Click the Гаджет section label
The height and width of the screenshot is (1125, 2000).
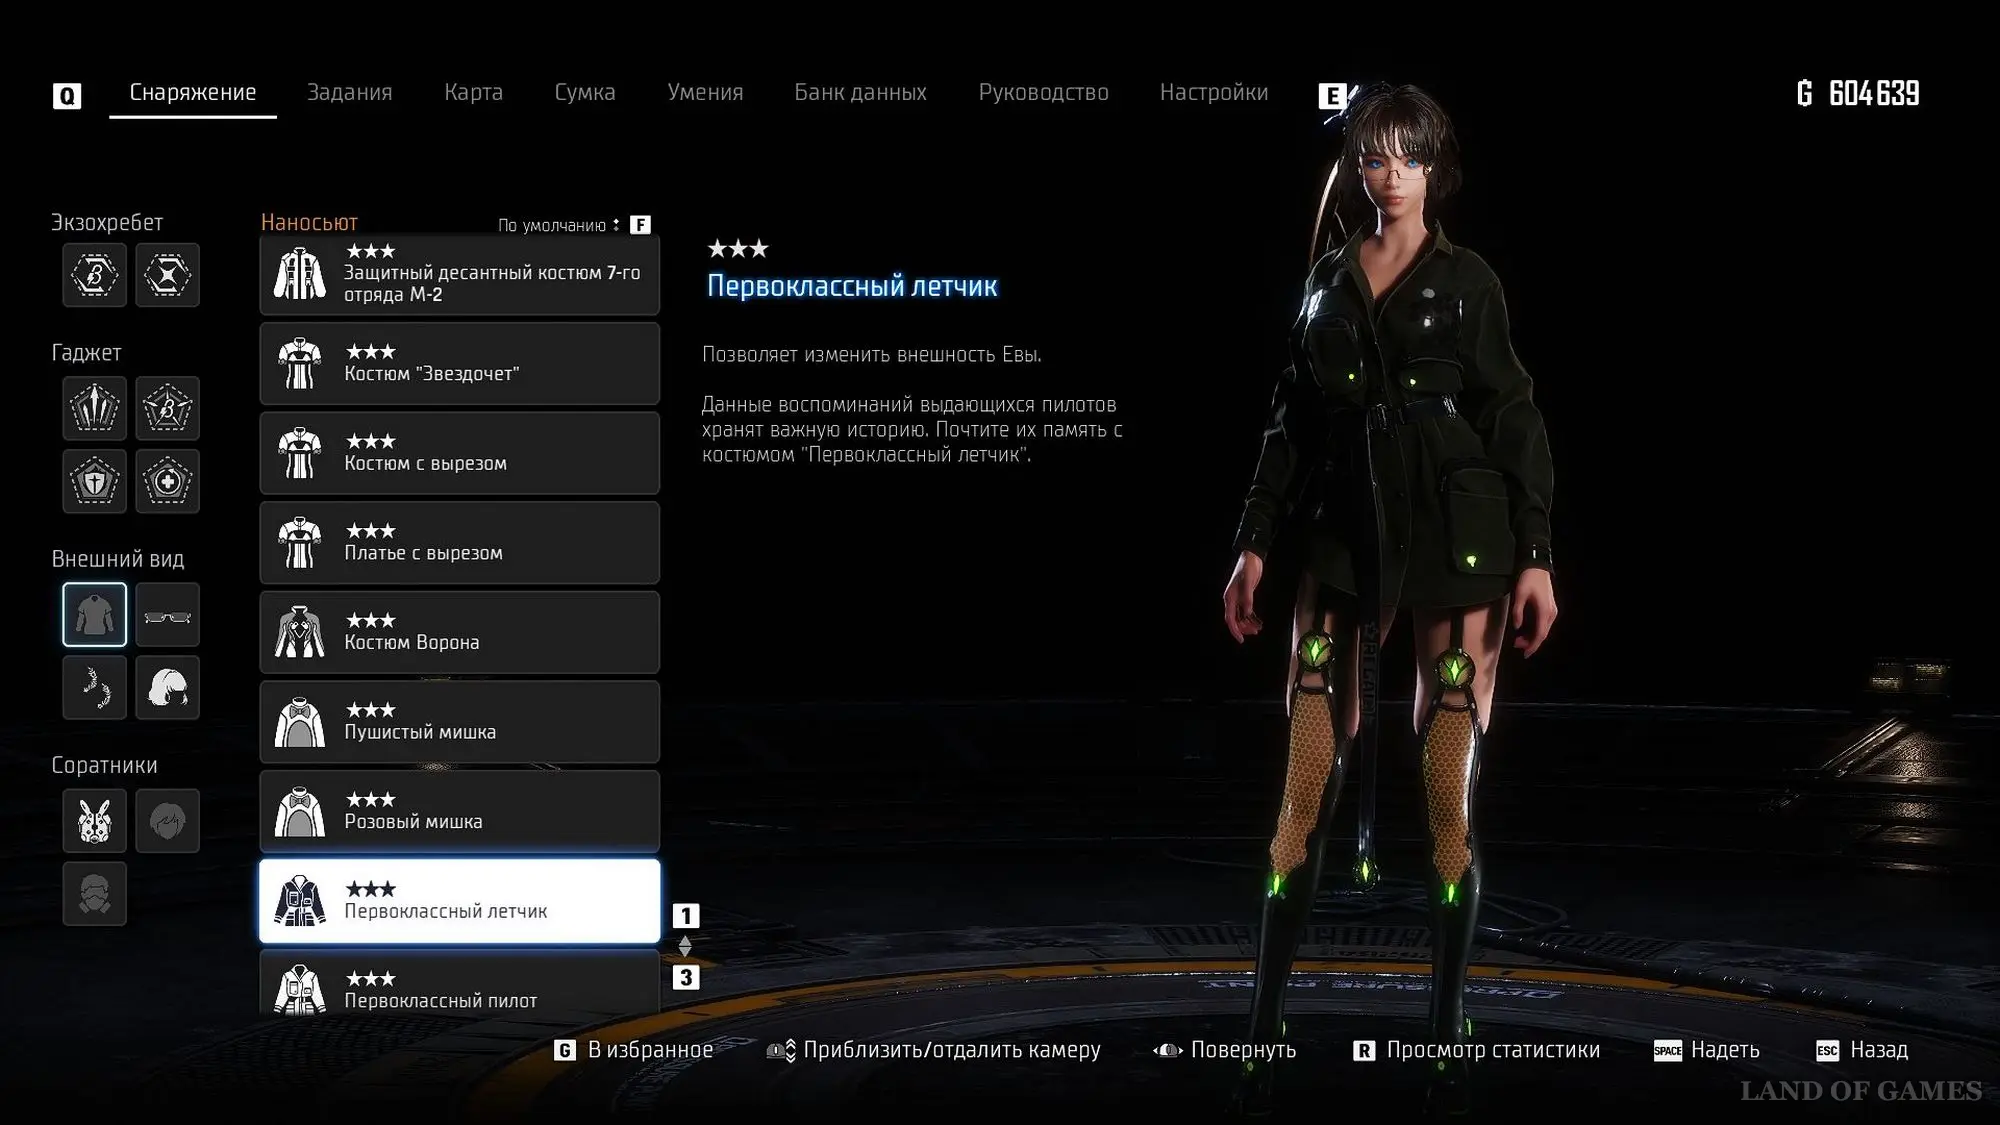tap(86, 352)
